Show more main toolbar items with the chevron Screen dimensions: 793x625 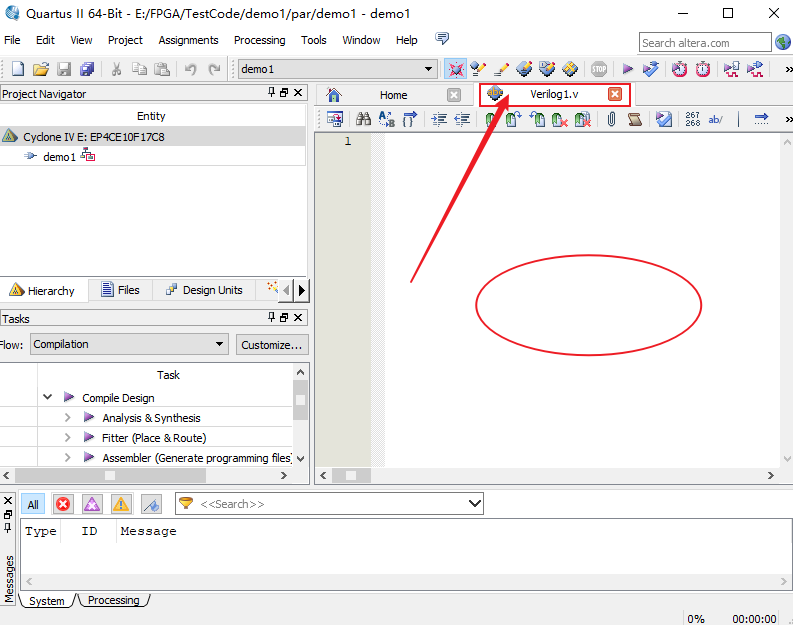pos(788,69)
